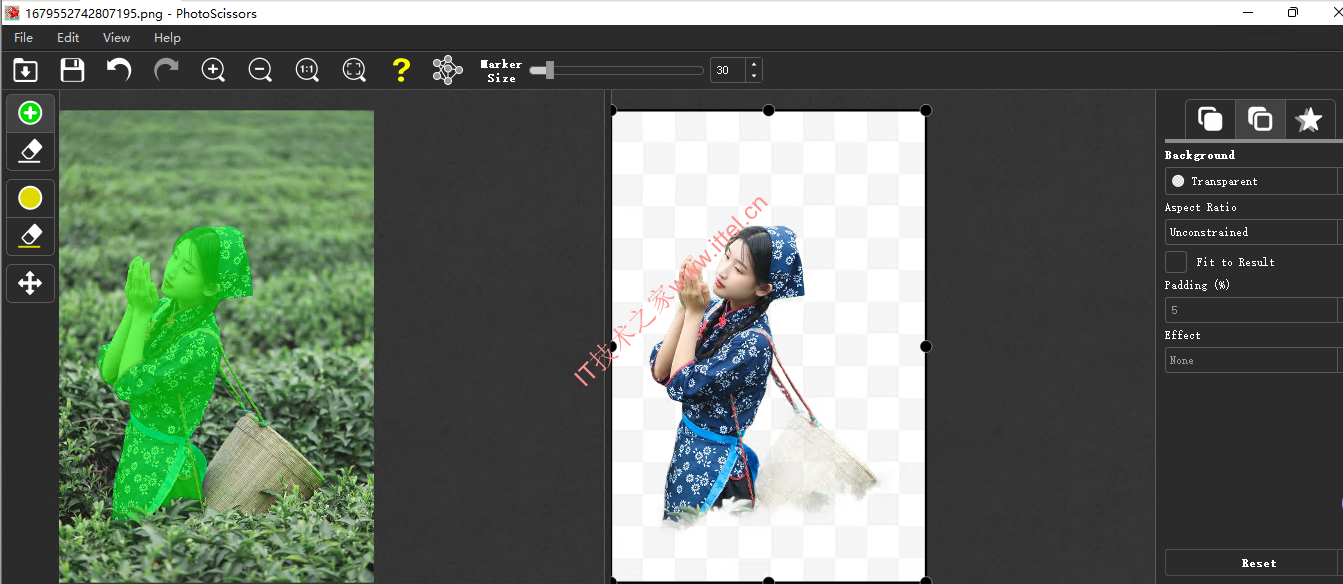Click the top-center crop handle on the result
The width and height of the screenshot is (1343, 584).
768,110
